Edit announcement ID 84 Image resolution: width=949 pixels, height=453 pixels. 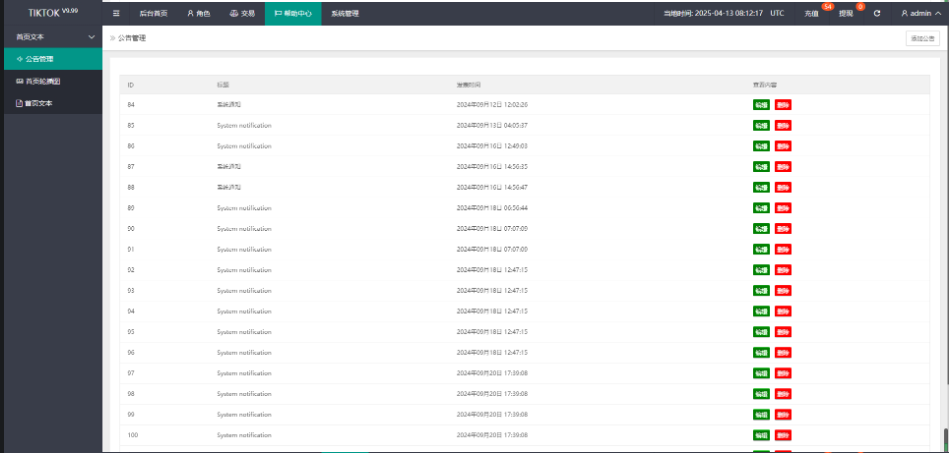[x=761, y=105]
